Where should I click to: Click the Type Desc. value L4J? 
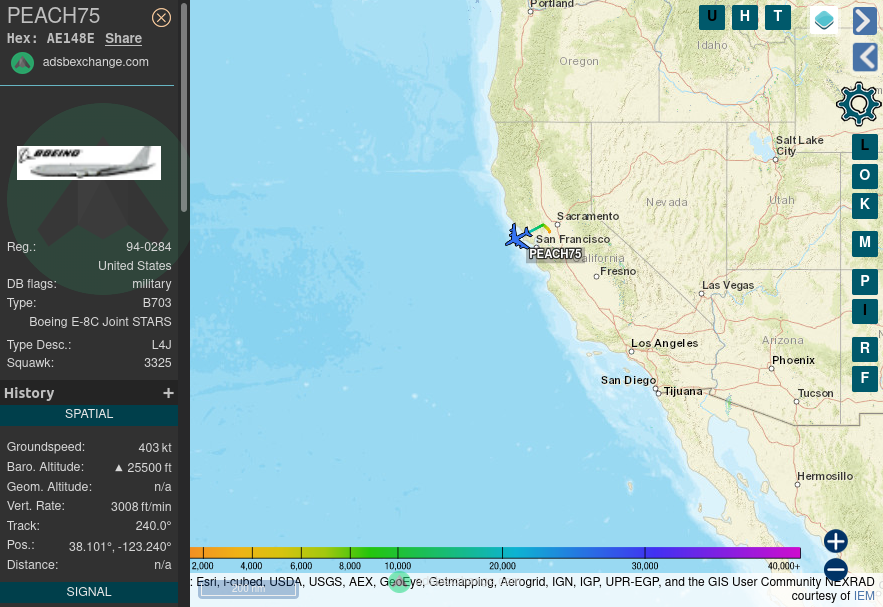pos(162,345)
